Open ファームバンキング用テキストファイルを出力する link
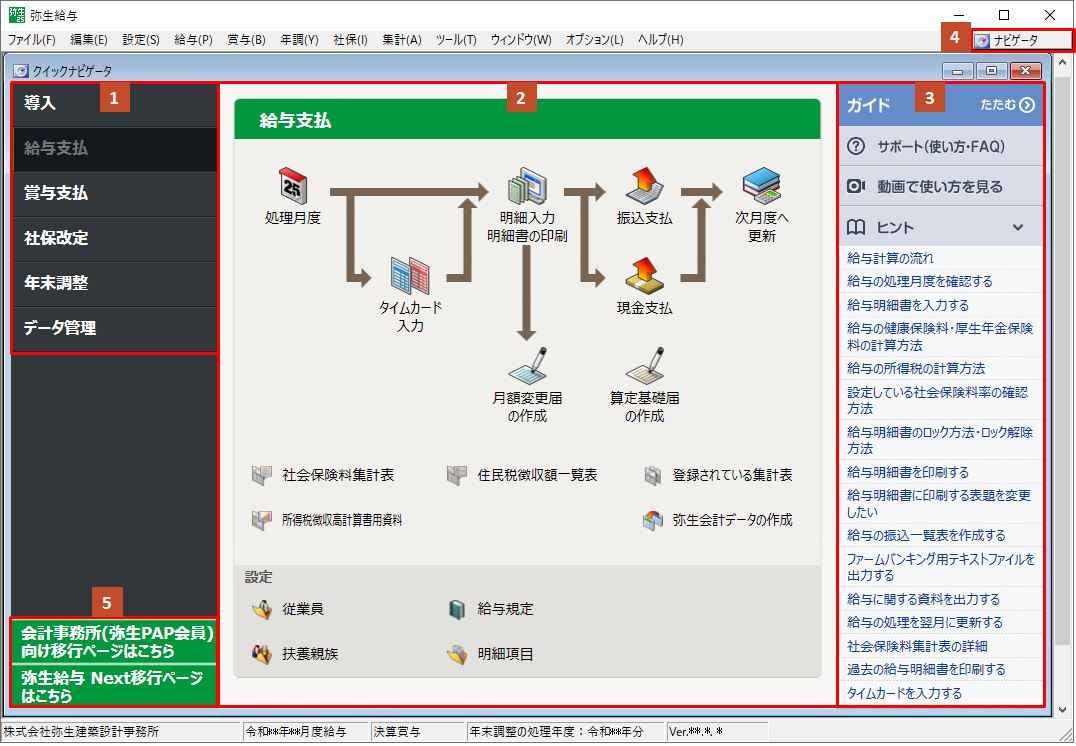The height and width of the screenshot is (746, 1076). tap(940, 567)
